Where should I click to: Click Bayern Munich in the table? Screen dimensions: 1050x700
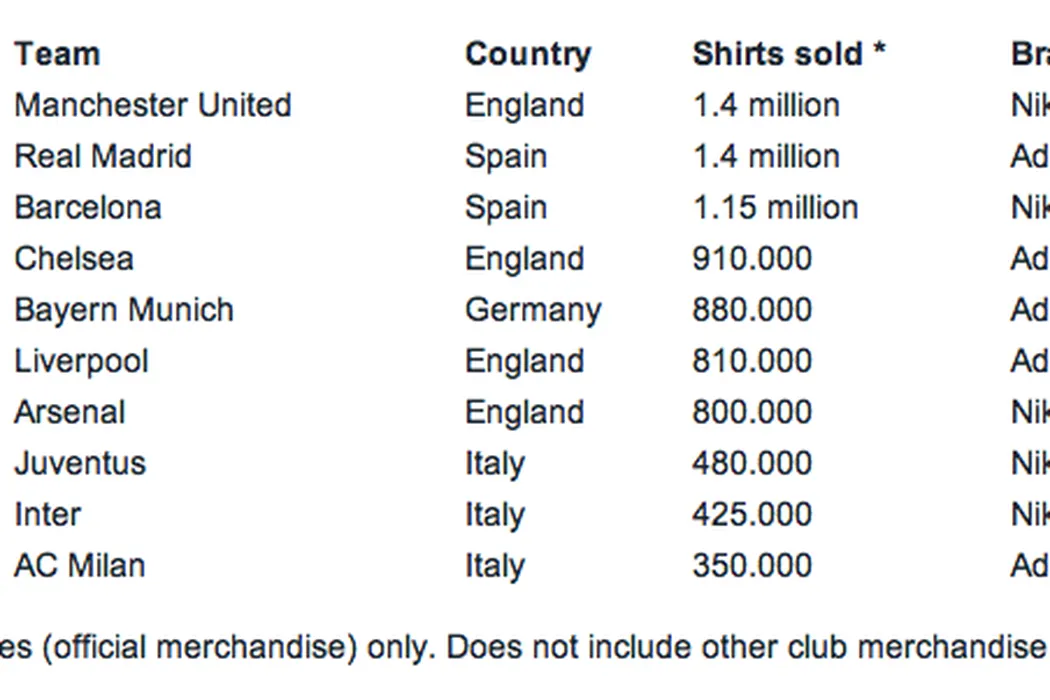click(124, 310)
